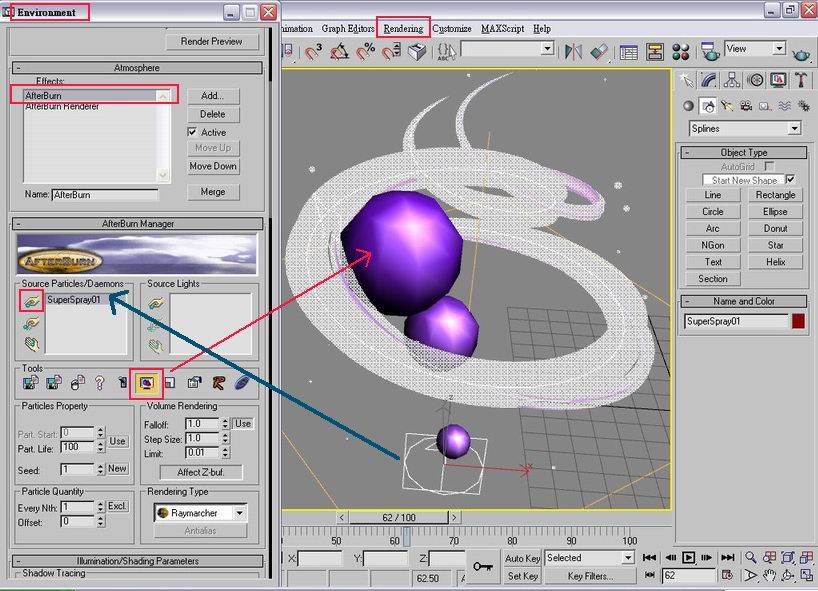Viewport: 818px width, 591px height.
Task: Toggle the Active checkbox in Atmosphere
Action: click(193, 132)
